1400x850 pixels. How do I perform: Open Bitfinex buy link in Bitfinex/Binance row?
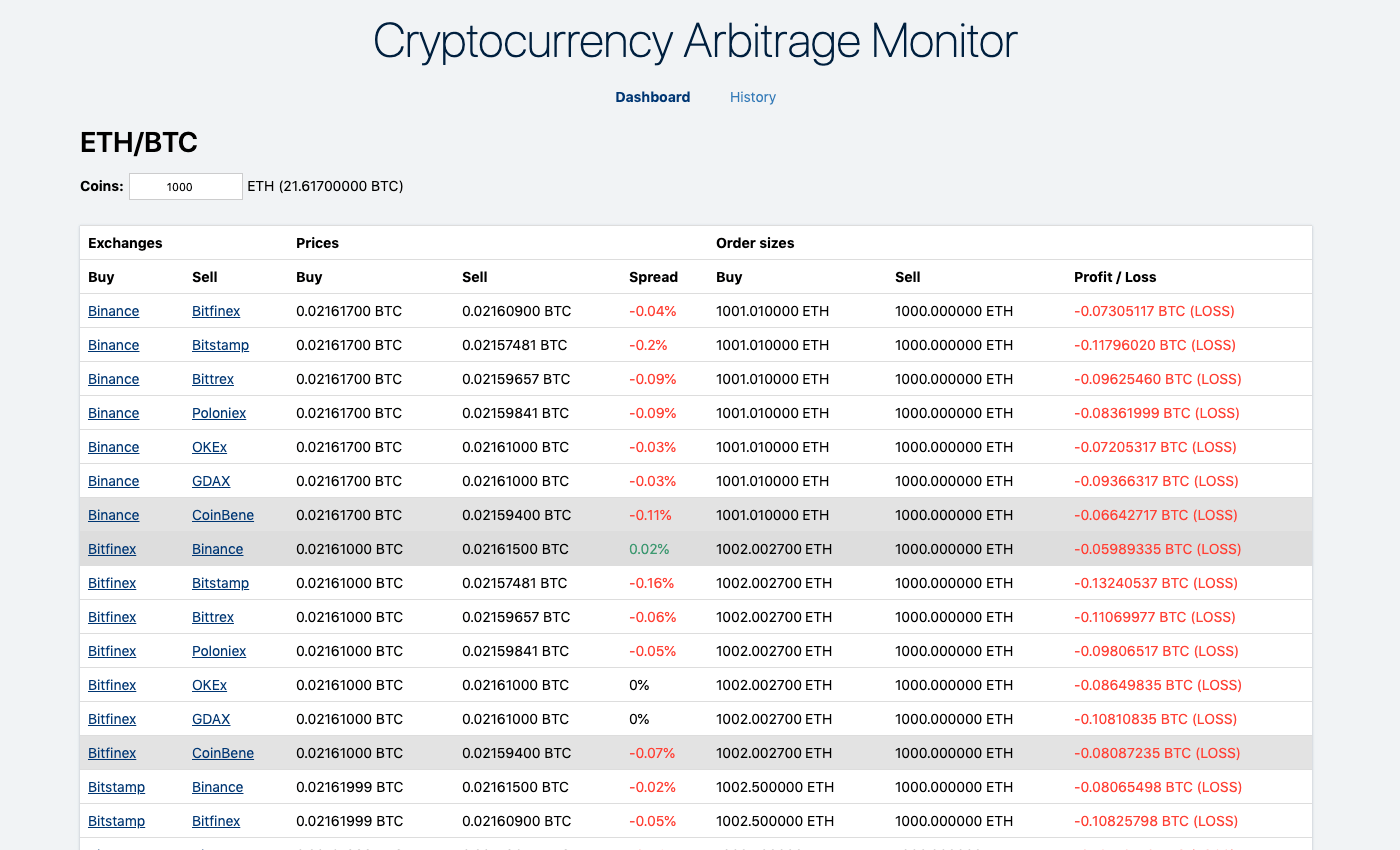tap(112, 549)
